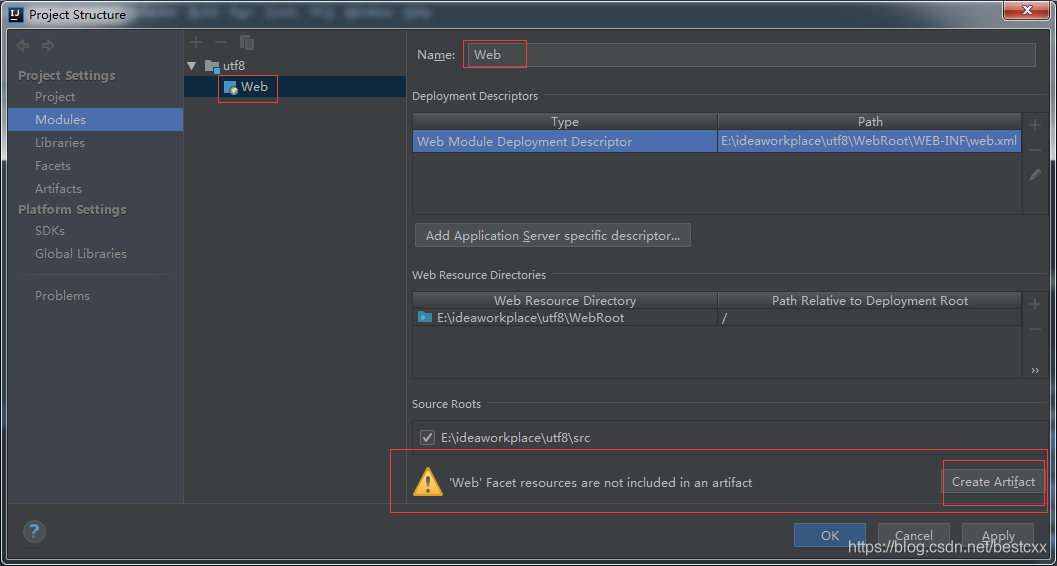Remove deployment descriptor with minus icon
Image resolution: width=1057 pixels, height=566 pixels.
coord(1035,150)
